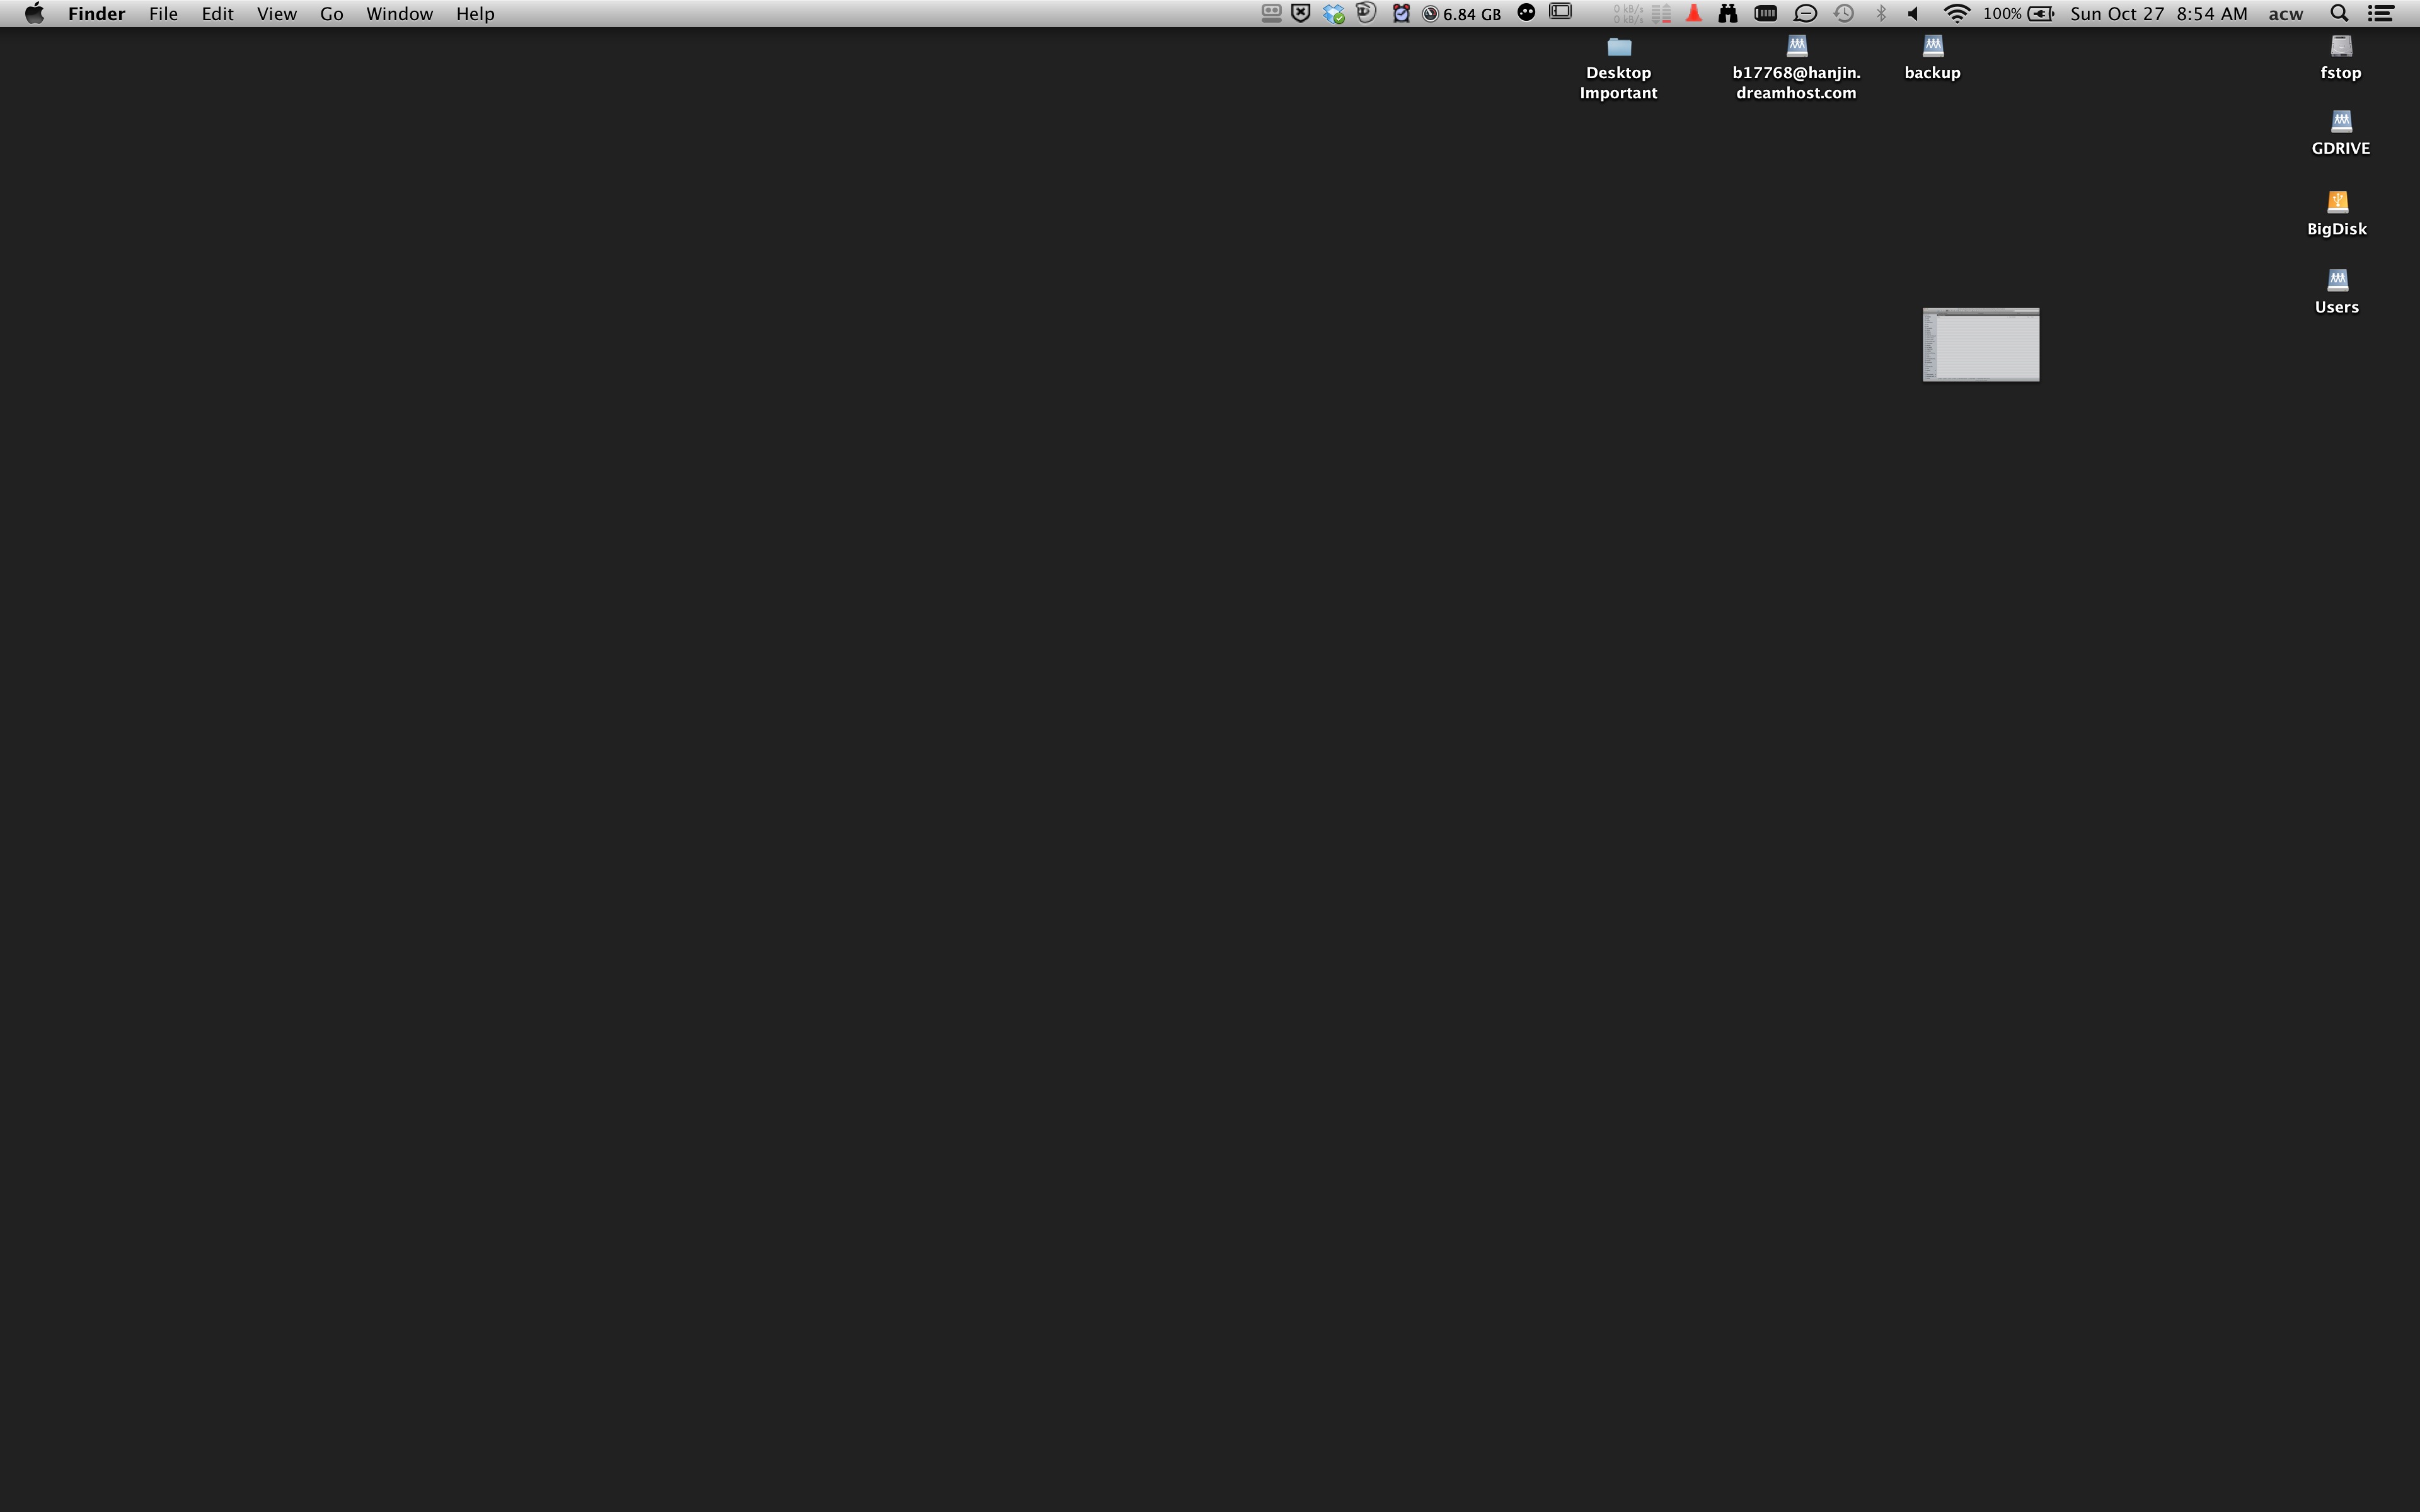Click the alarm clock menu bar icon
The width and height of the screenshot is (2420, 1512).
[1401, 13]
